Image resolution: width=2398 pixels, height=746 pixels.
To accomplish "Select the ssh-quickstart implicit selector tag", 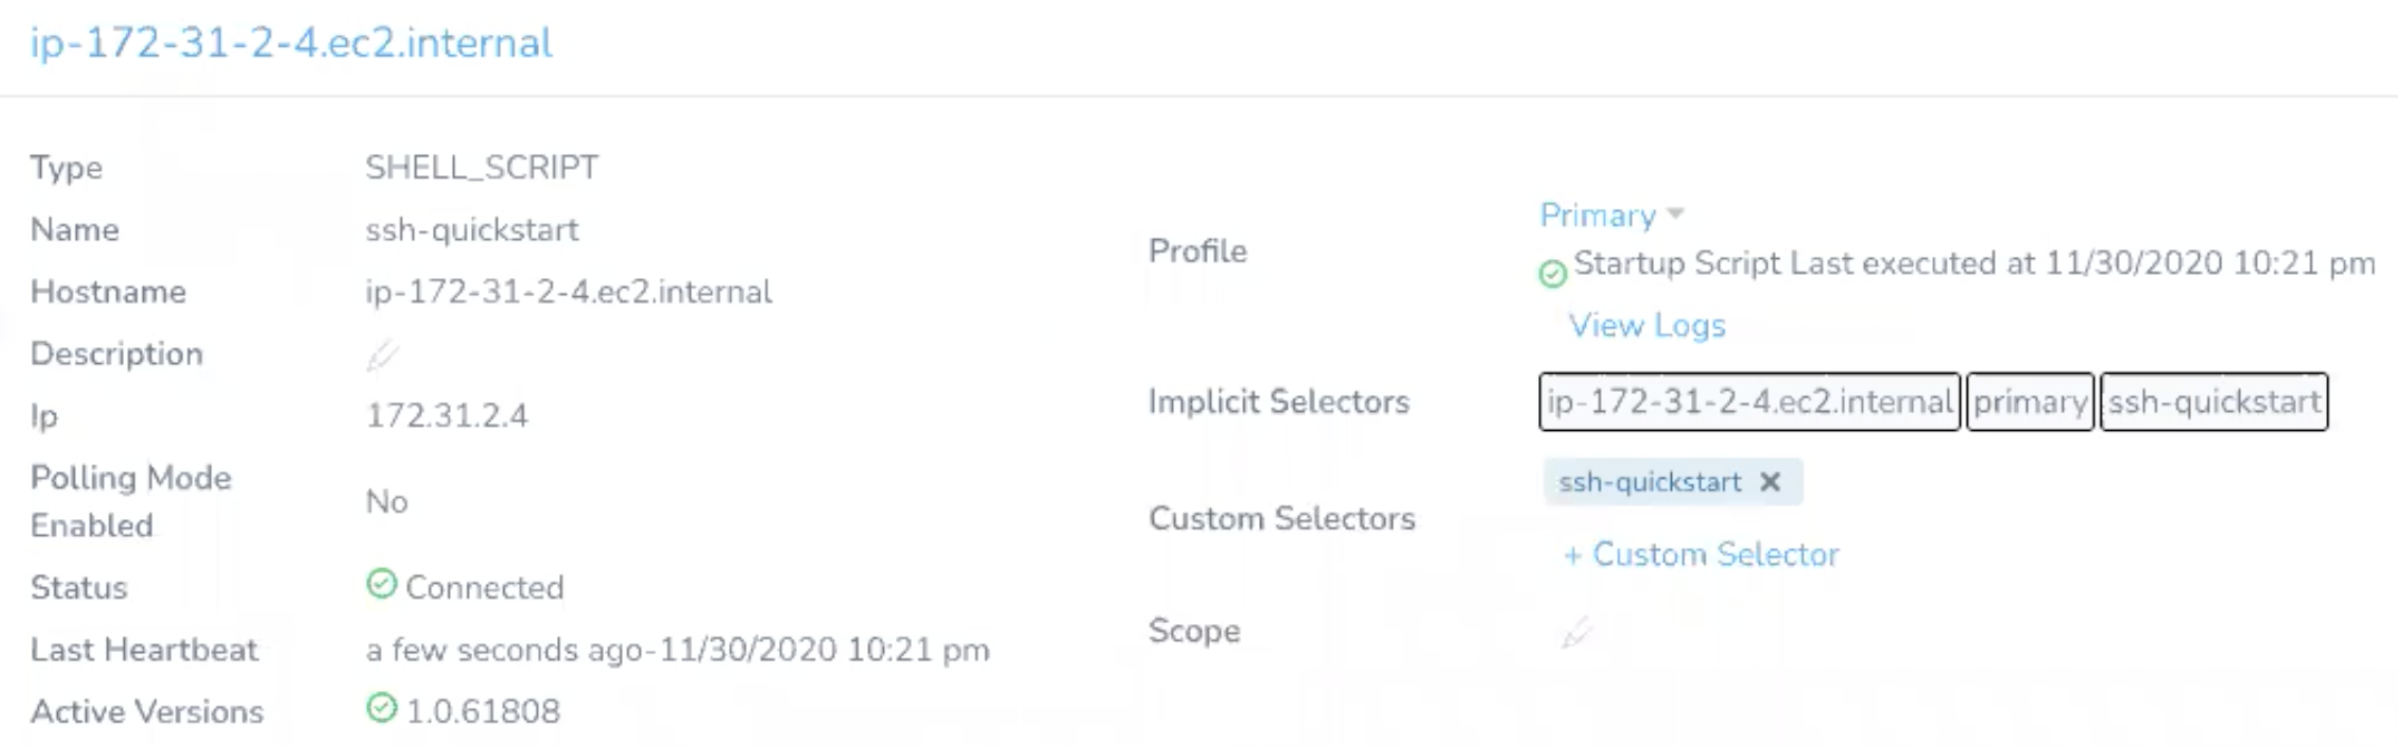I will point(2214,402).
